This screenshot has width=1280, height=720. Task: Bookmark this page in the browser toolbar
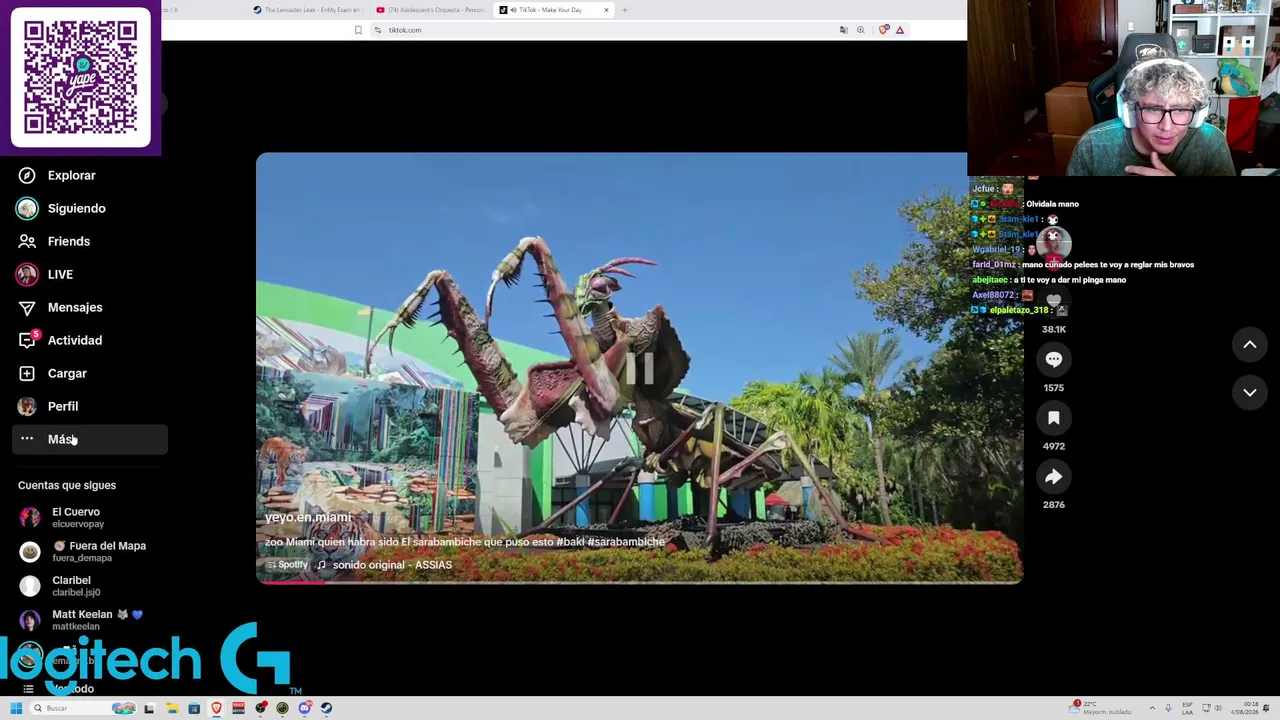pyautogui.click(x=358, y=30)
